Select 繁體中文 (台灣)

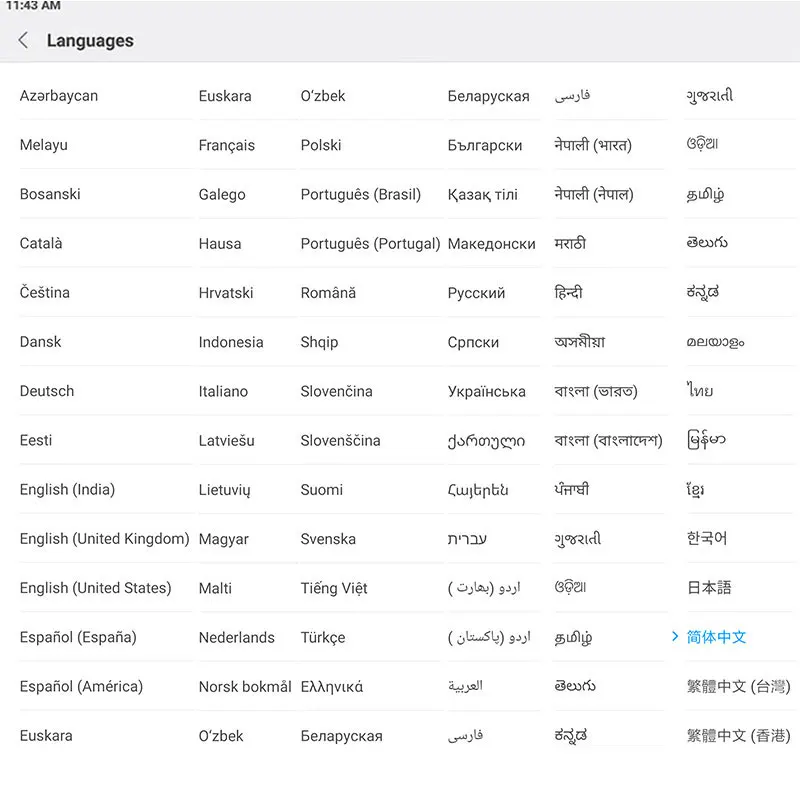(x=737, y=686)
